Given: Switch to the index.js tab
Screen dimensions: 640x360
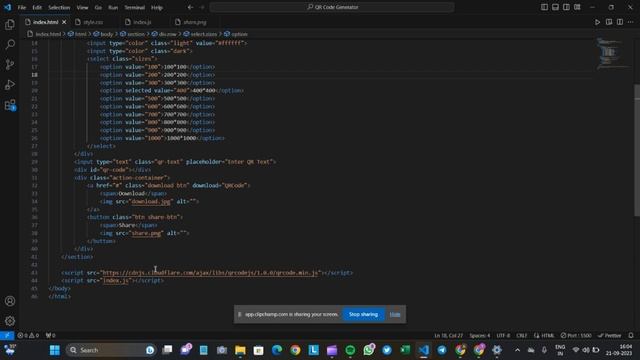Looking at the screenshot, I should [142, 22].
